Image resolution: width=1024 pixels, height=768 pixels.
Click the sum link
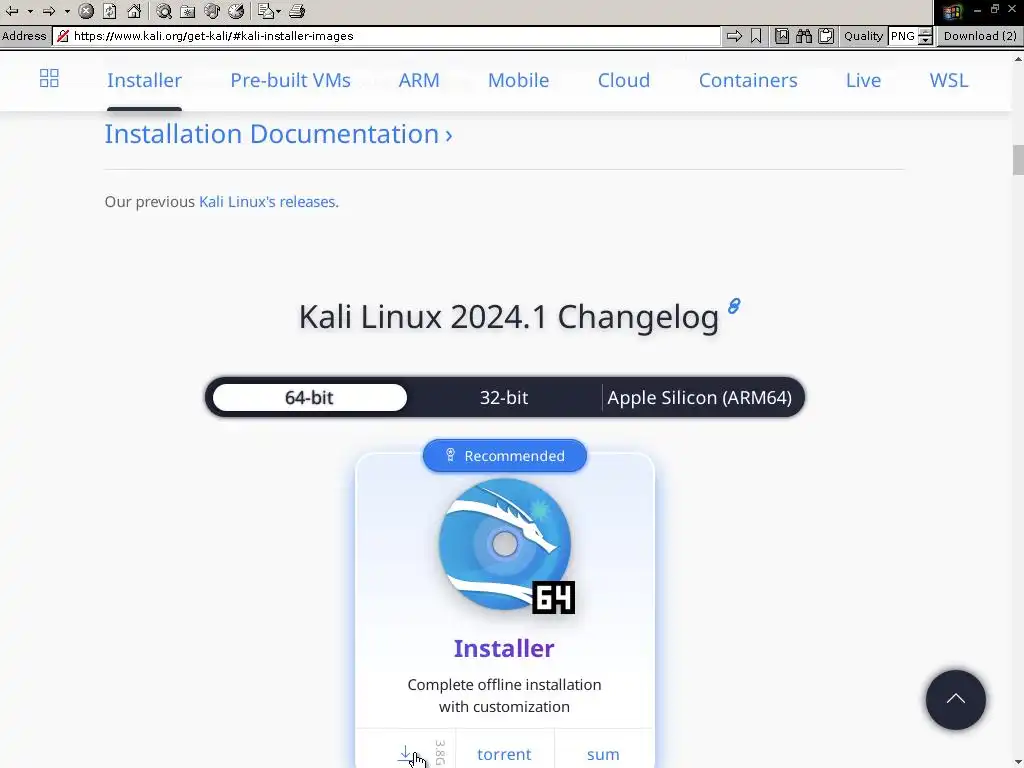[x=603, y=754]
